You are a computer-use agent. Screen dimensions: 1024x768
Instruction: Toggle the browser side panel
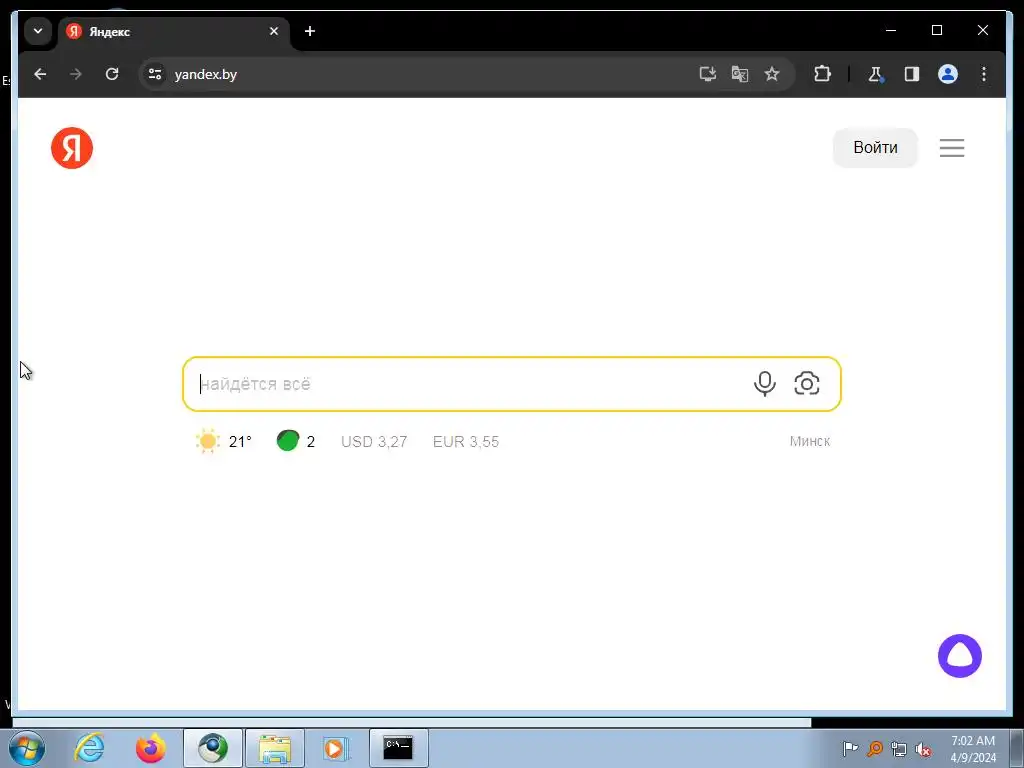pos(912,74)
